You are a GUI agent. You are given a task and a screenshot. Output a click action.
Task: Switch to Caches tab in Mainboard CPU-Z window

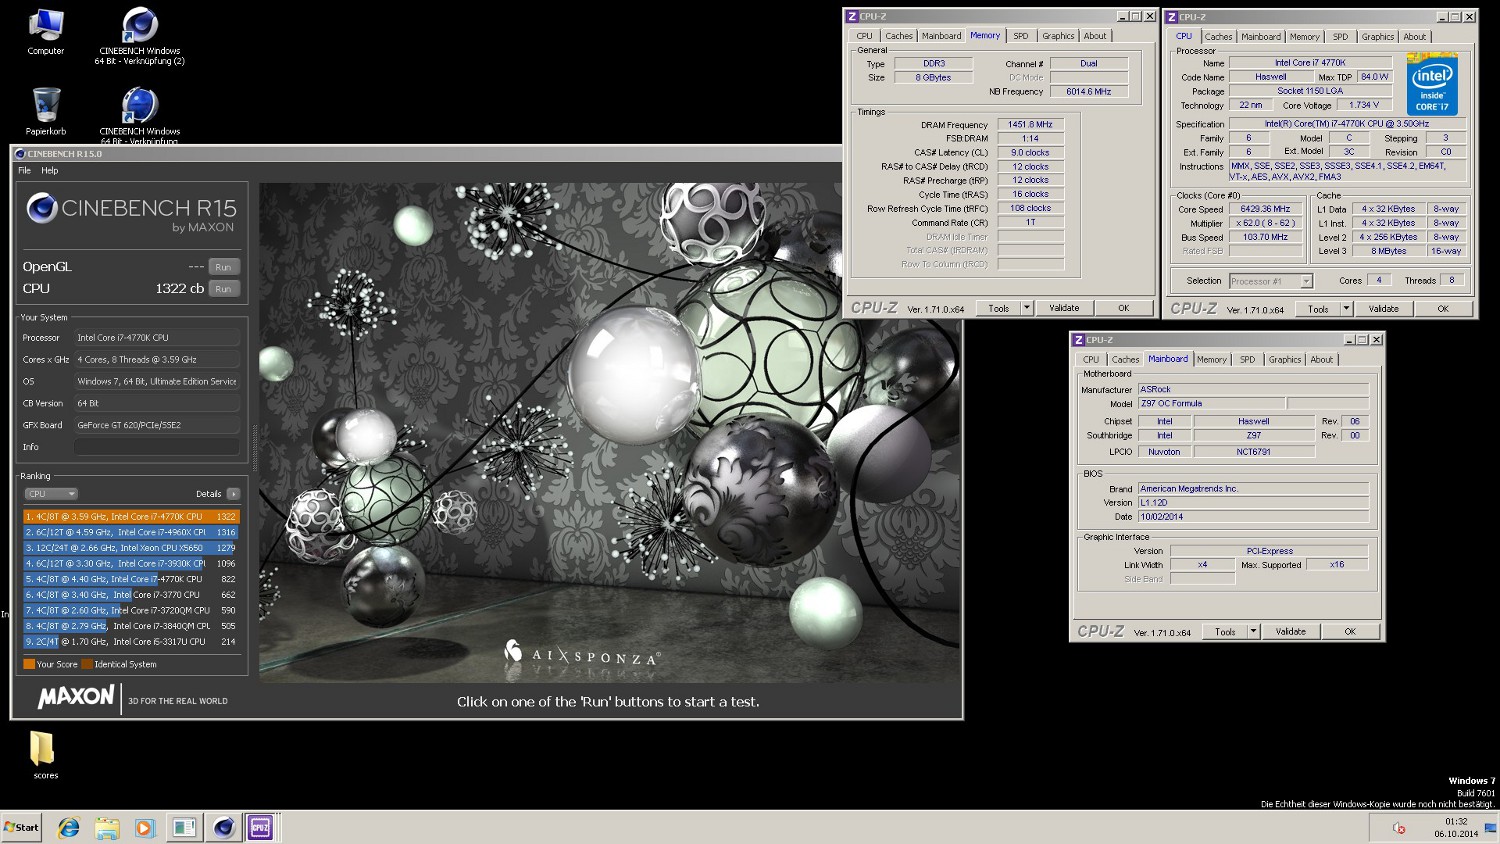point(1126,360)
